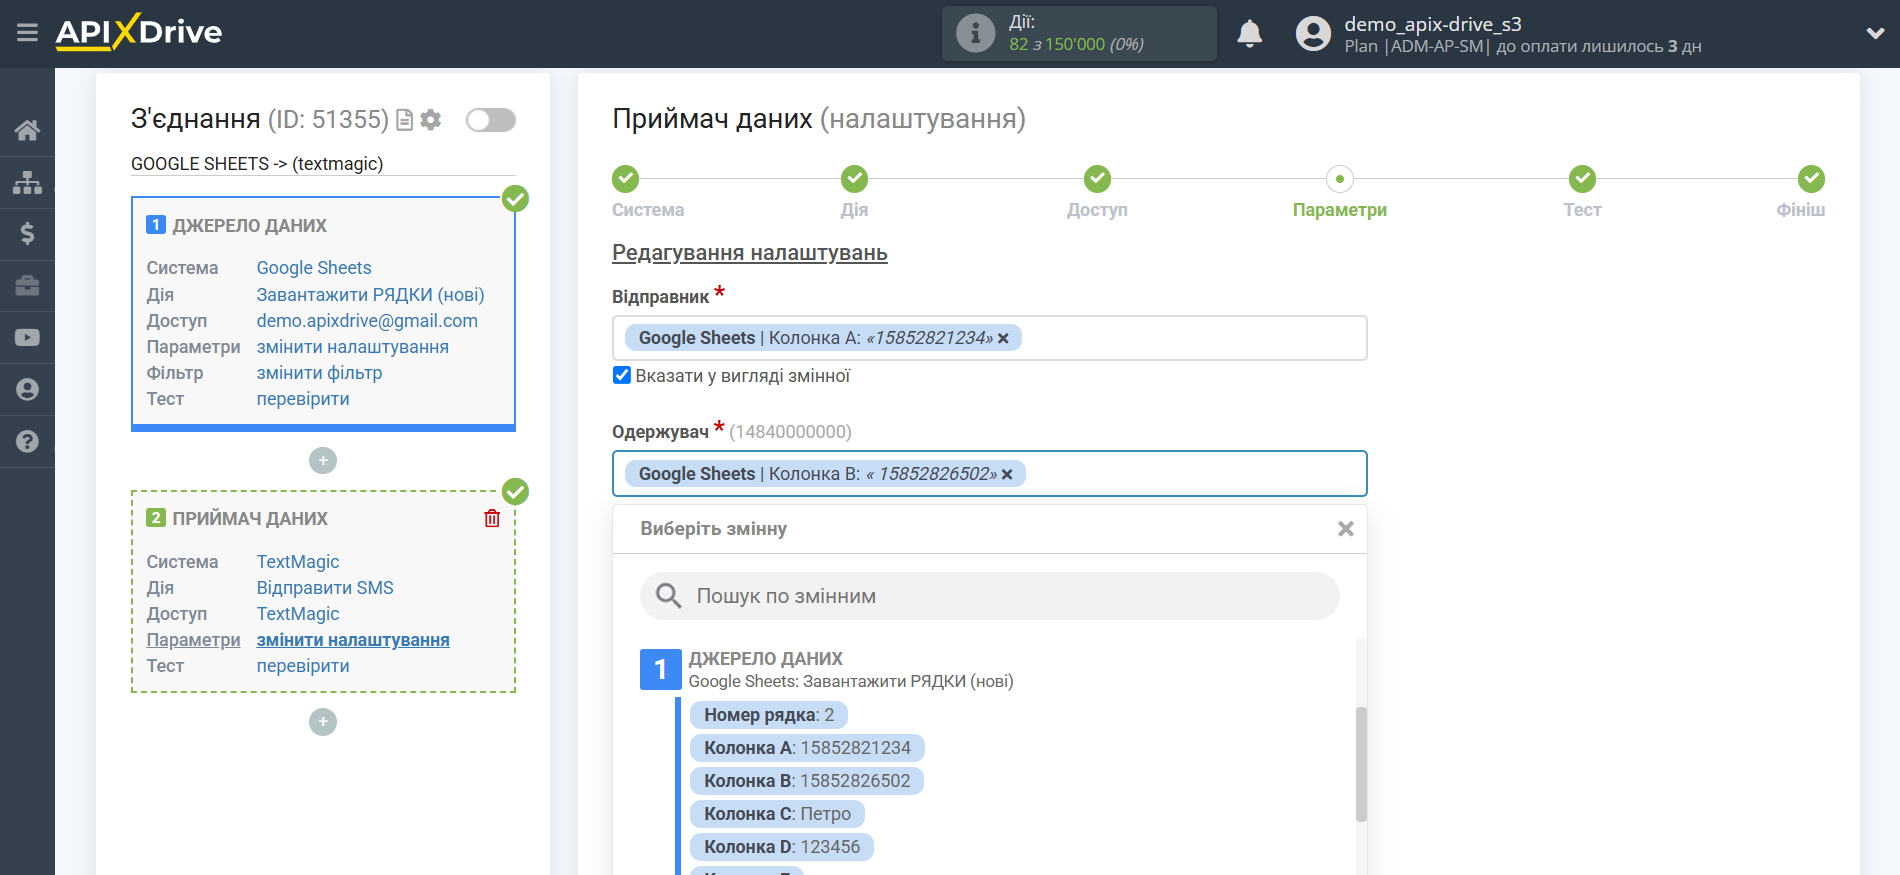Go to the Доступ step
This screenshot has width=1900, height=875.
pyautogui.click(x=1097, y=179)
